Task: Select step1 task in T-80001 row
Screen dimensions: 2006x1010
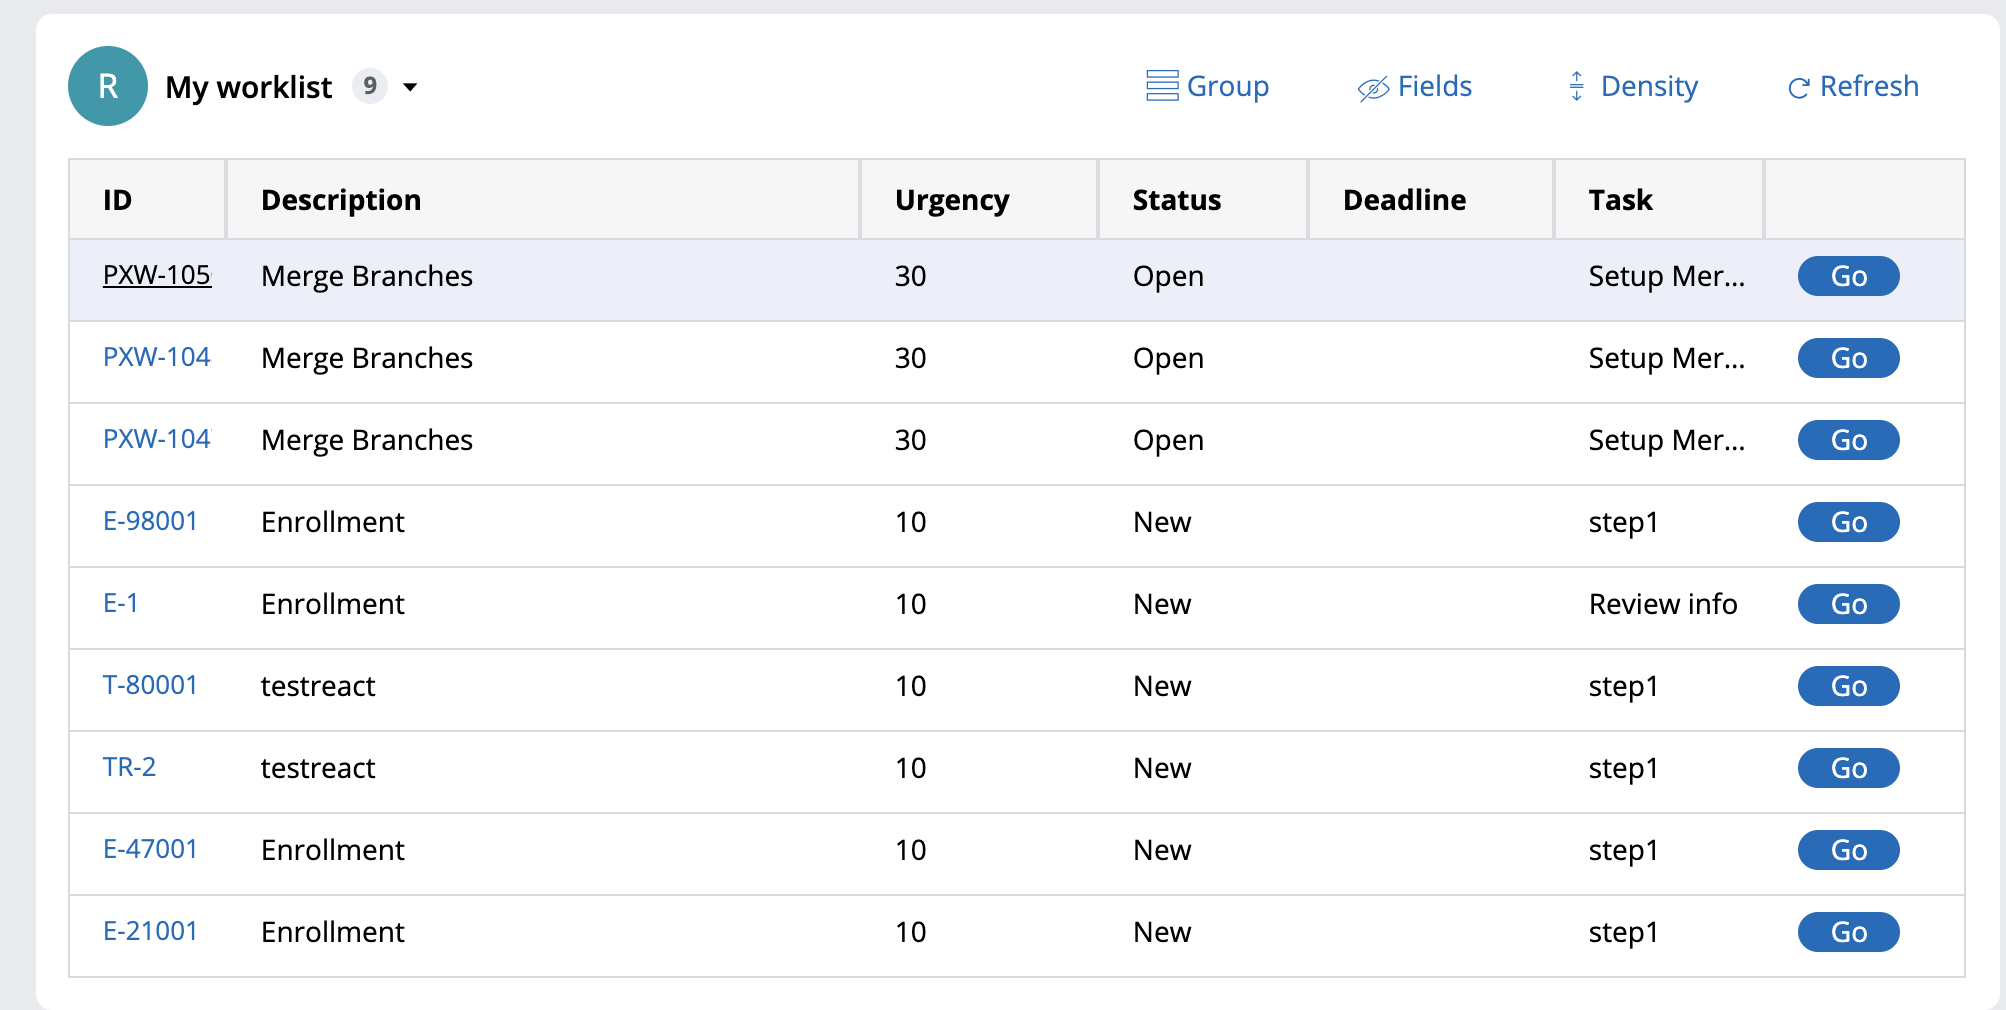Action: pos(1624,686)
